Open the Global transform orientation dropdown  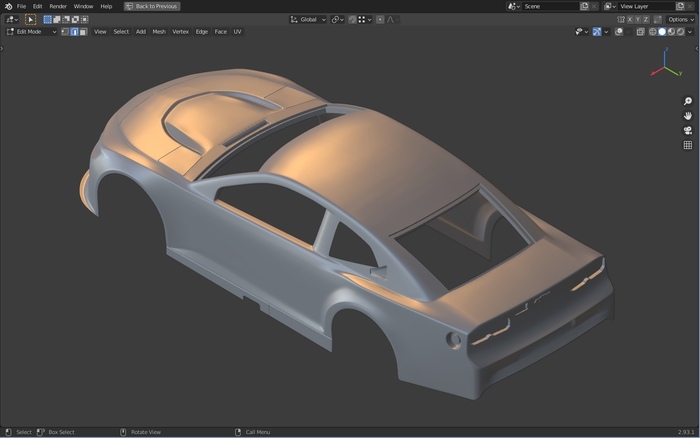[x=308, y=19]
